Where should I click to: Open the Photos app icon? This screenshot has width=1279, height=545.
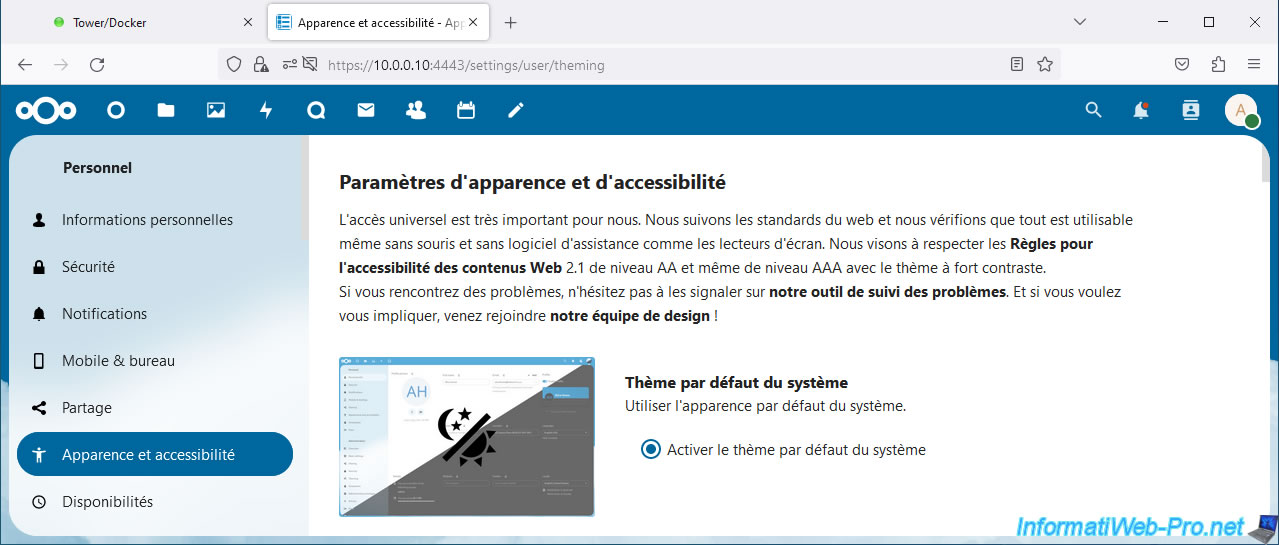[216, 111]
